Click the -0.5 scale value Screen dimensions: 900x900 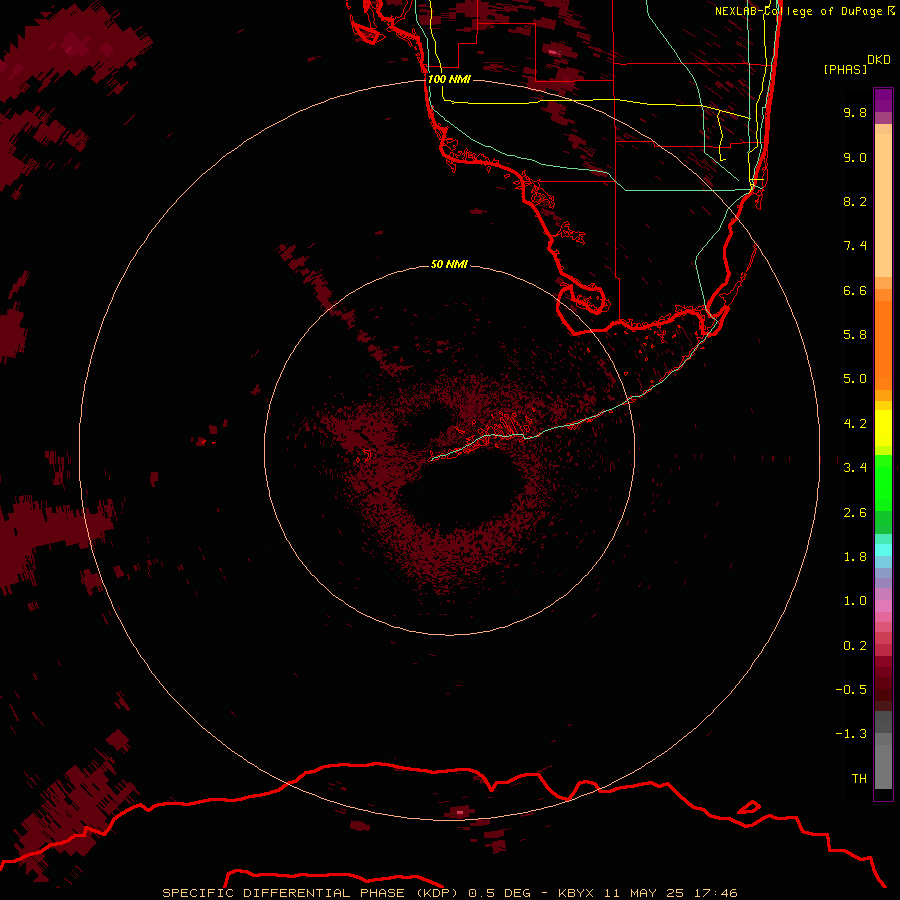[x=851, y=690]
